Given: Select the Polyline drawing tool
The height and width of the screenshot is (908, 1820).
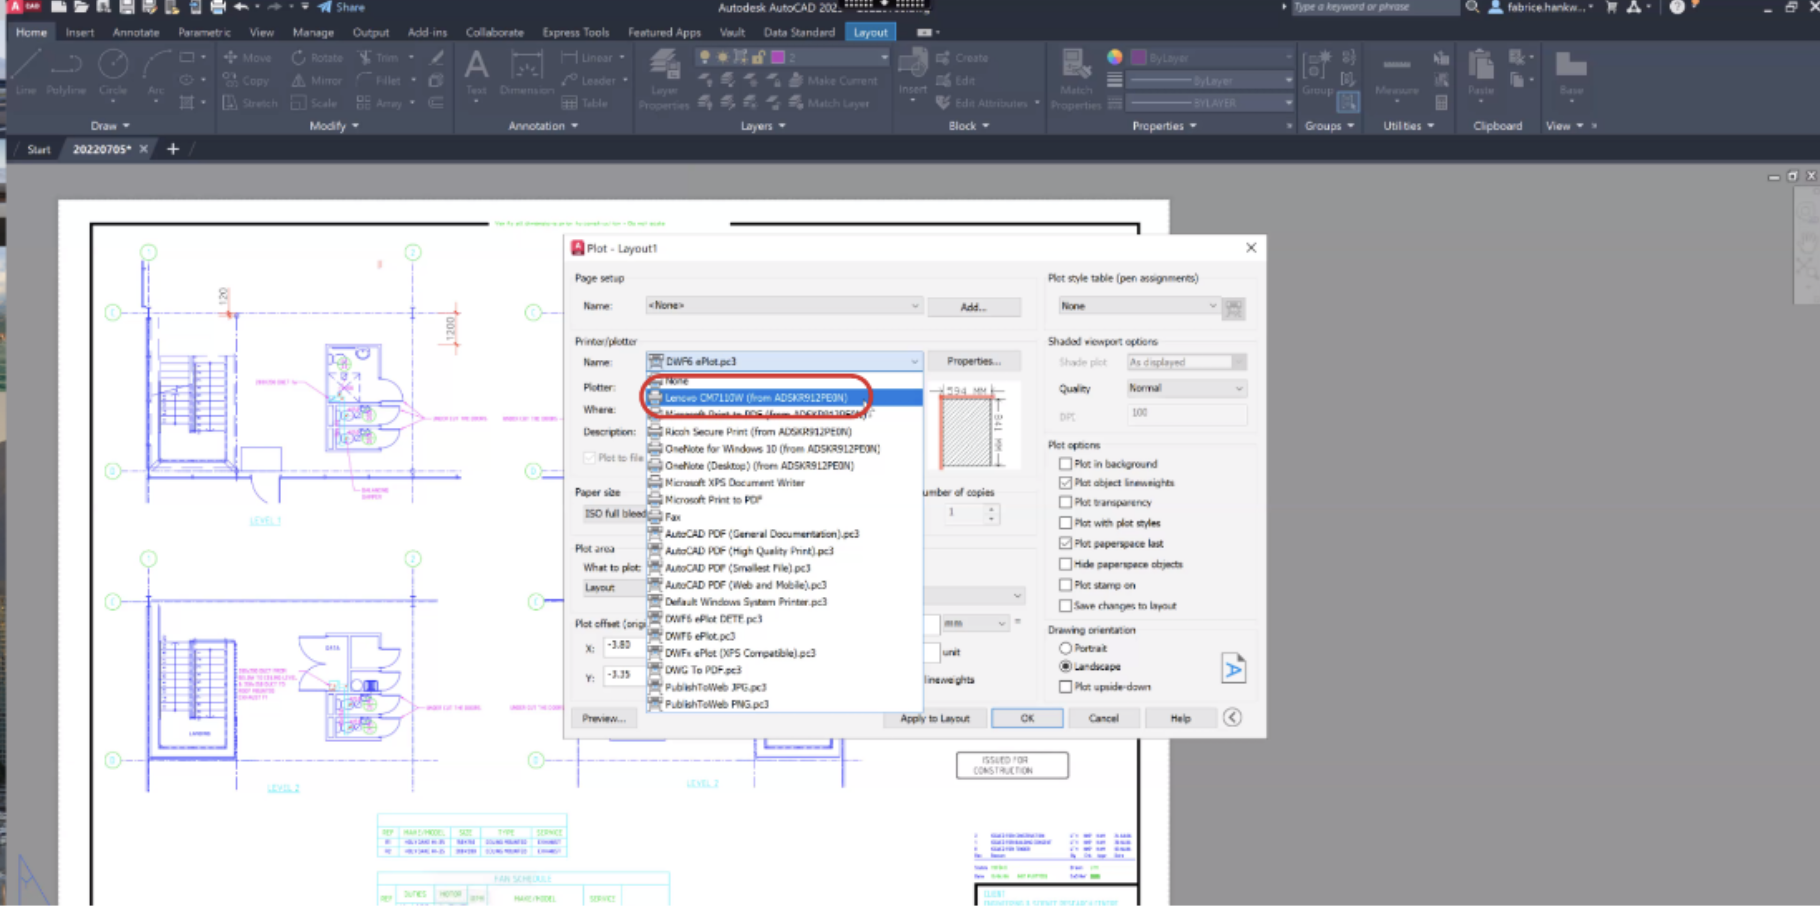Looking at the screenshot, I should (x=66, y=72).
